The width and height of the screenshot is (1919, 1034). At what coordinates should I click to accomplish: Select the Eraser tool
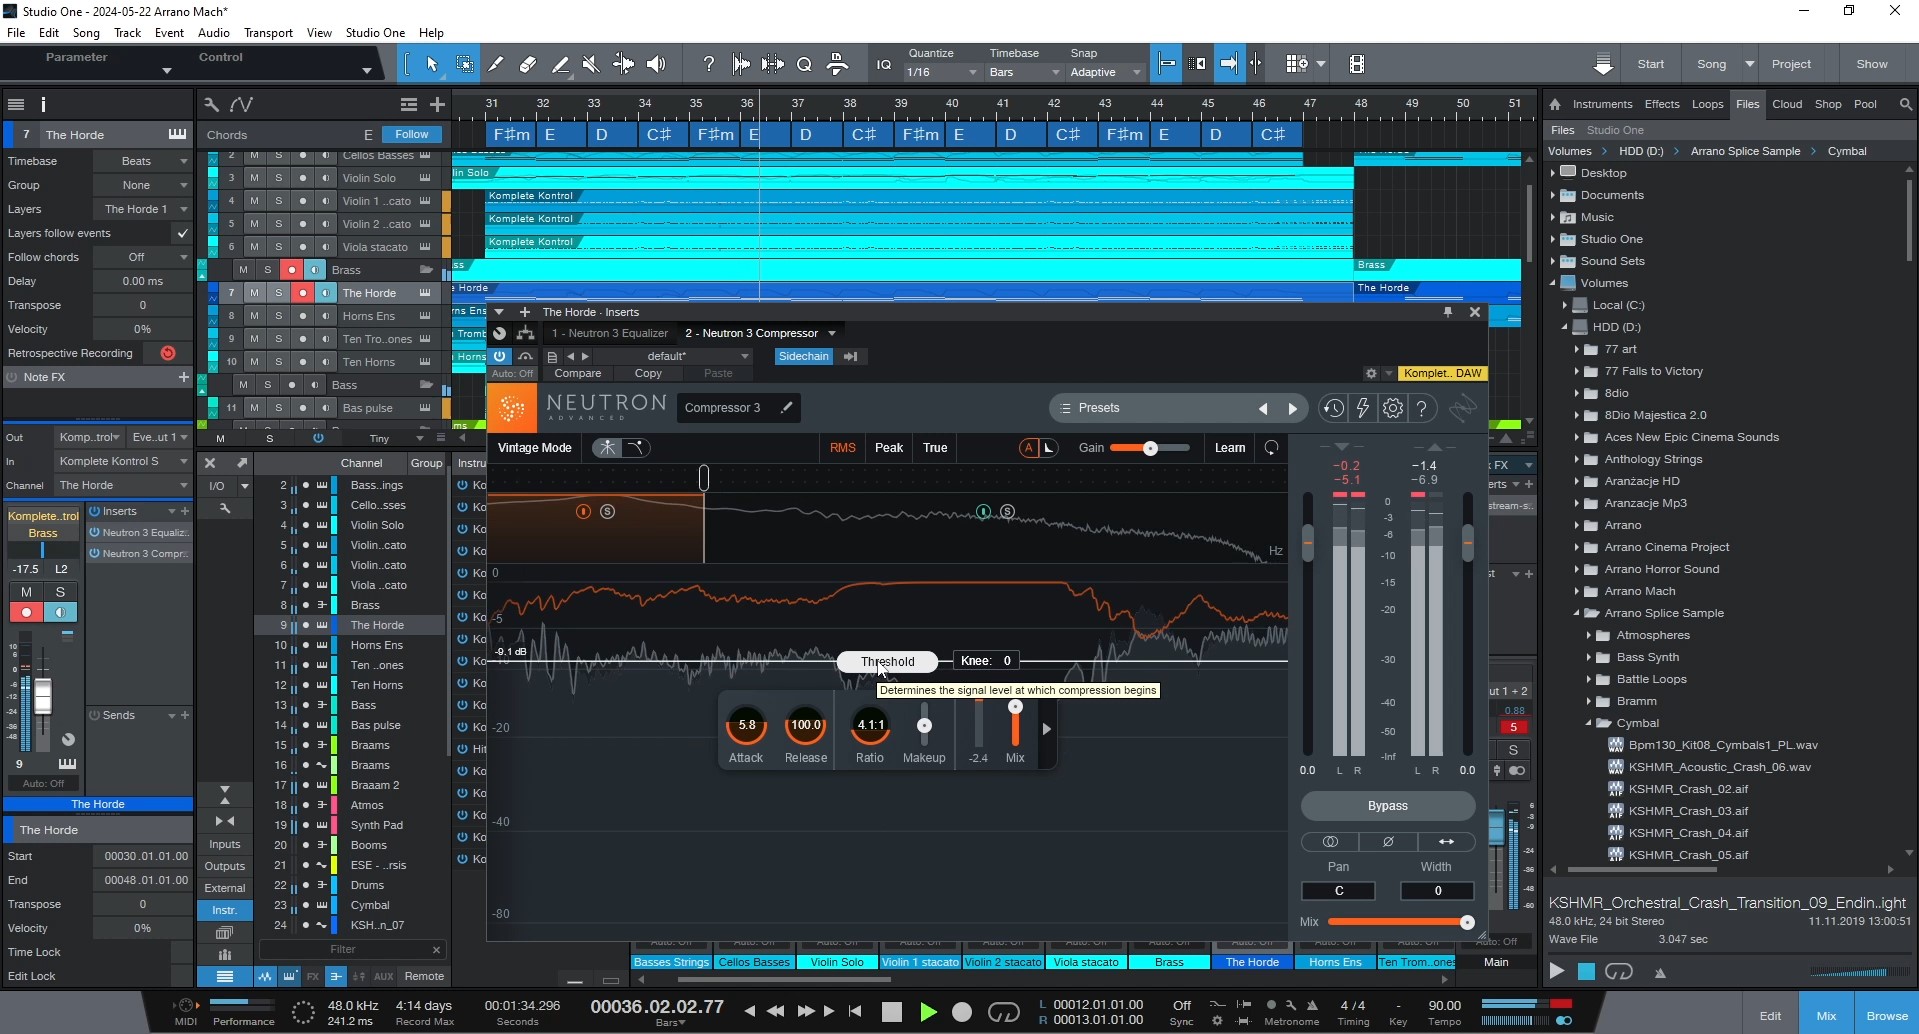pyautogui.click(x=528, y=64)
